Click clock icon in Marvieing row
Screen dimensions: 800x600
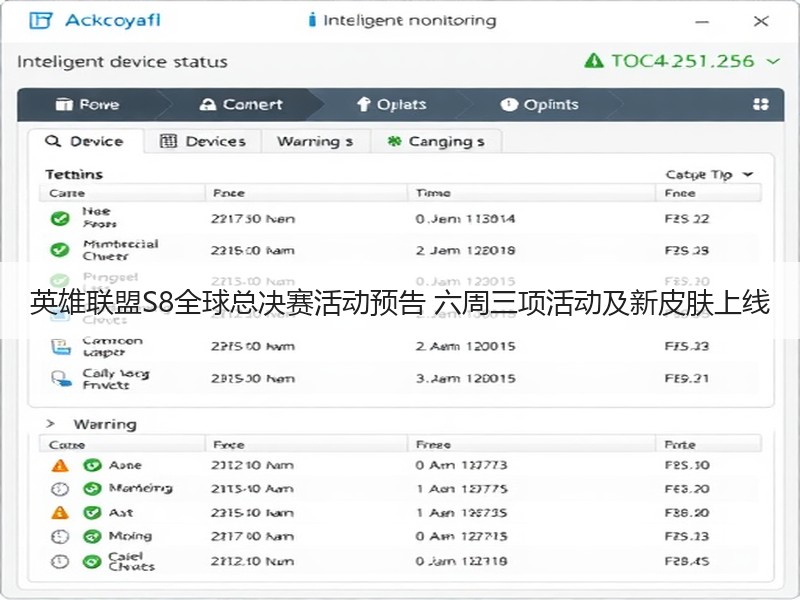click(x=60, y=489)
